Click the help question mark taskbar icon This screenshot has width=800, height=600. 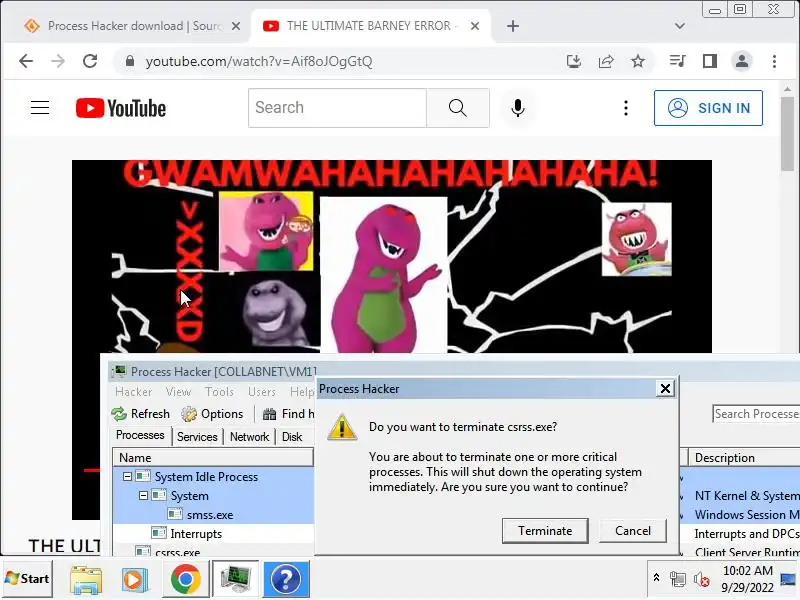286,579
